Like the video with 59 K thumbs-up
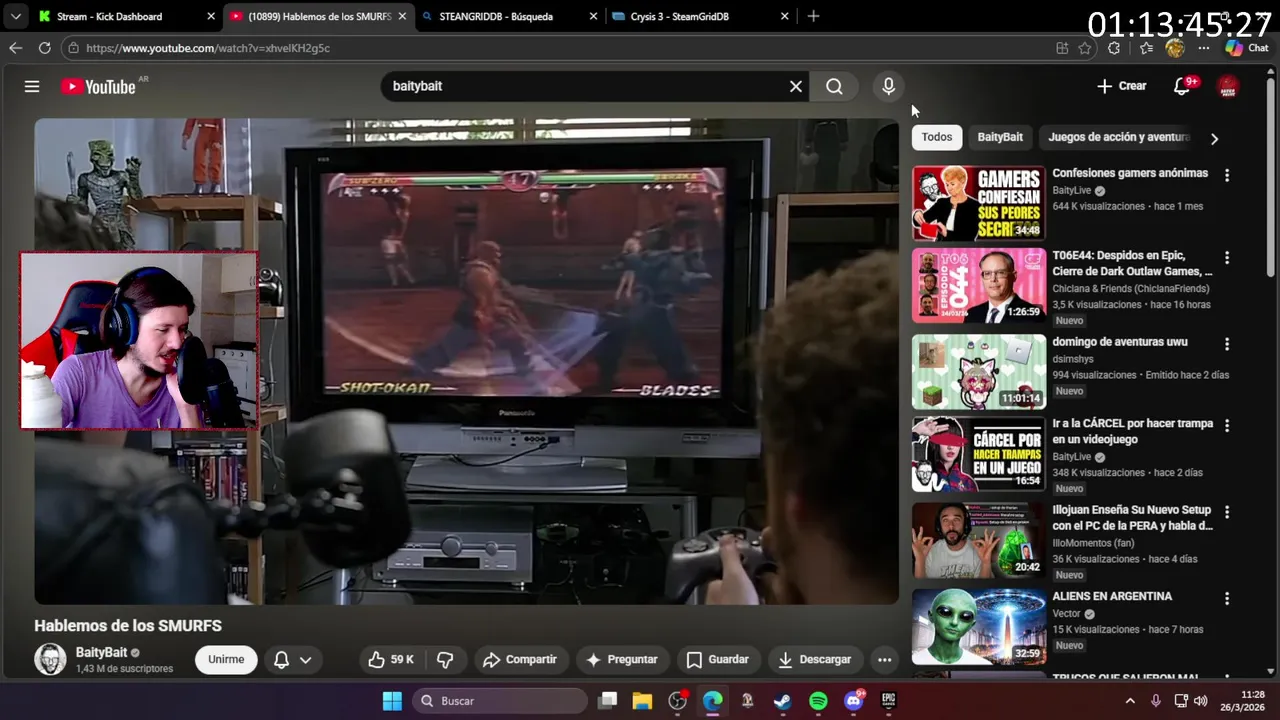The width and height of the screenshot is (1280, 720). 391,660
